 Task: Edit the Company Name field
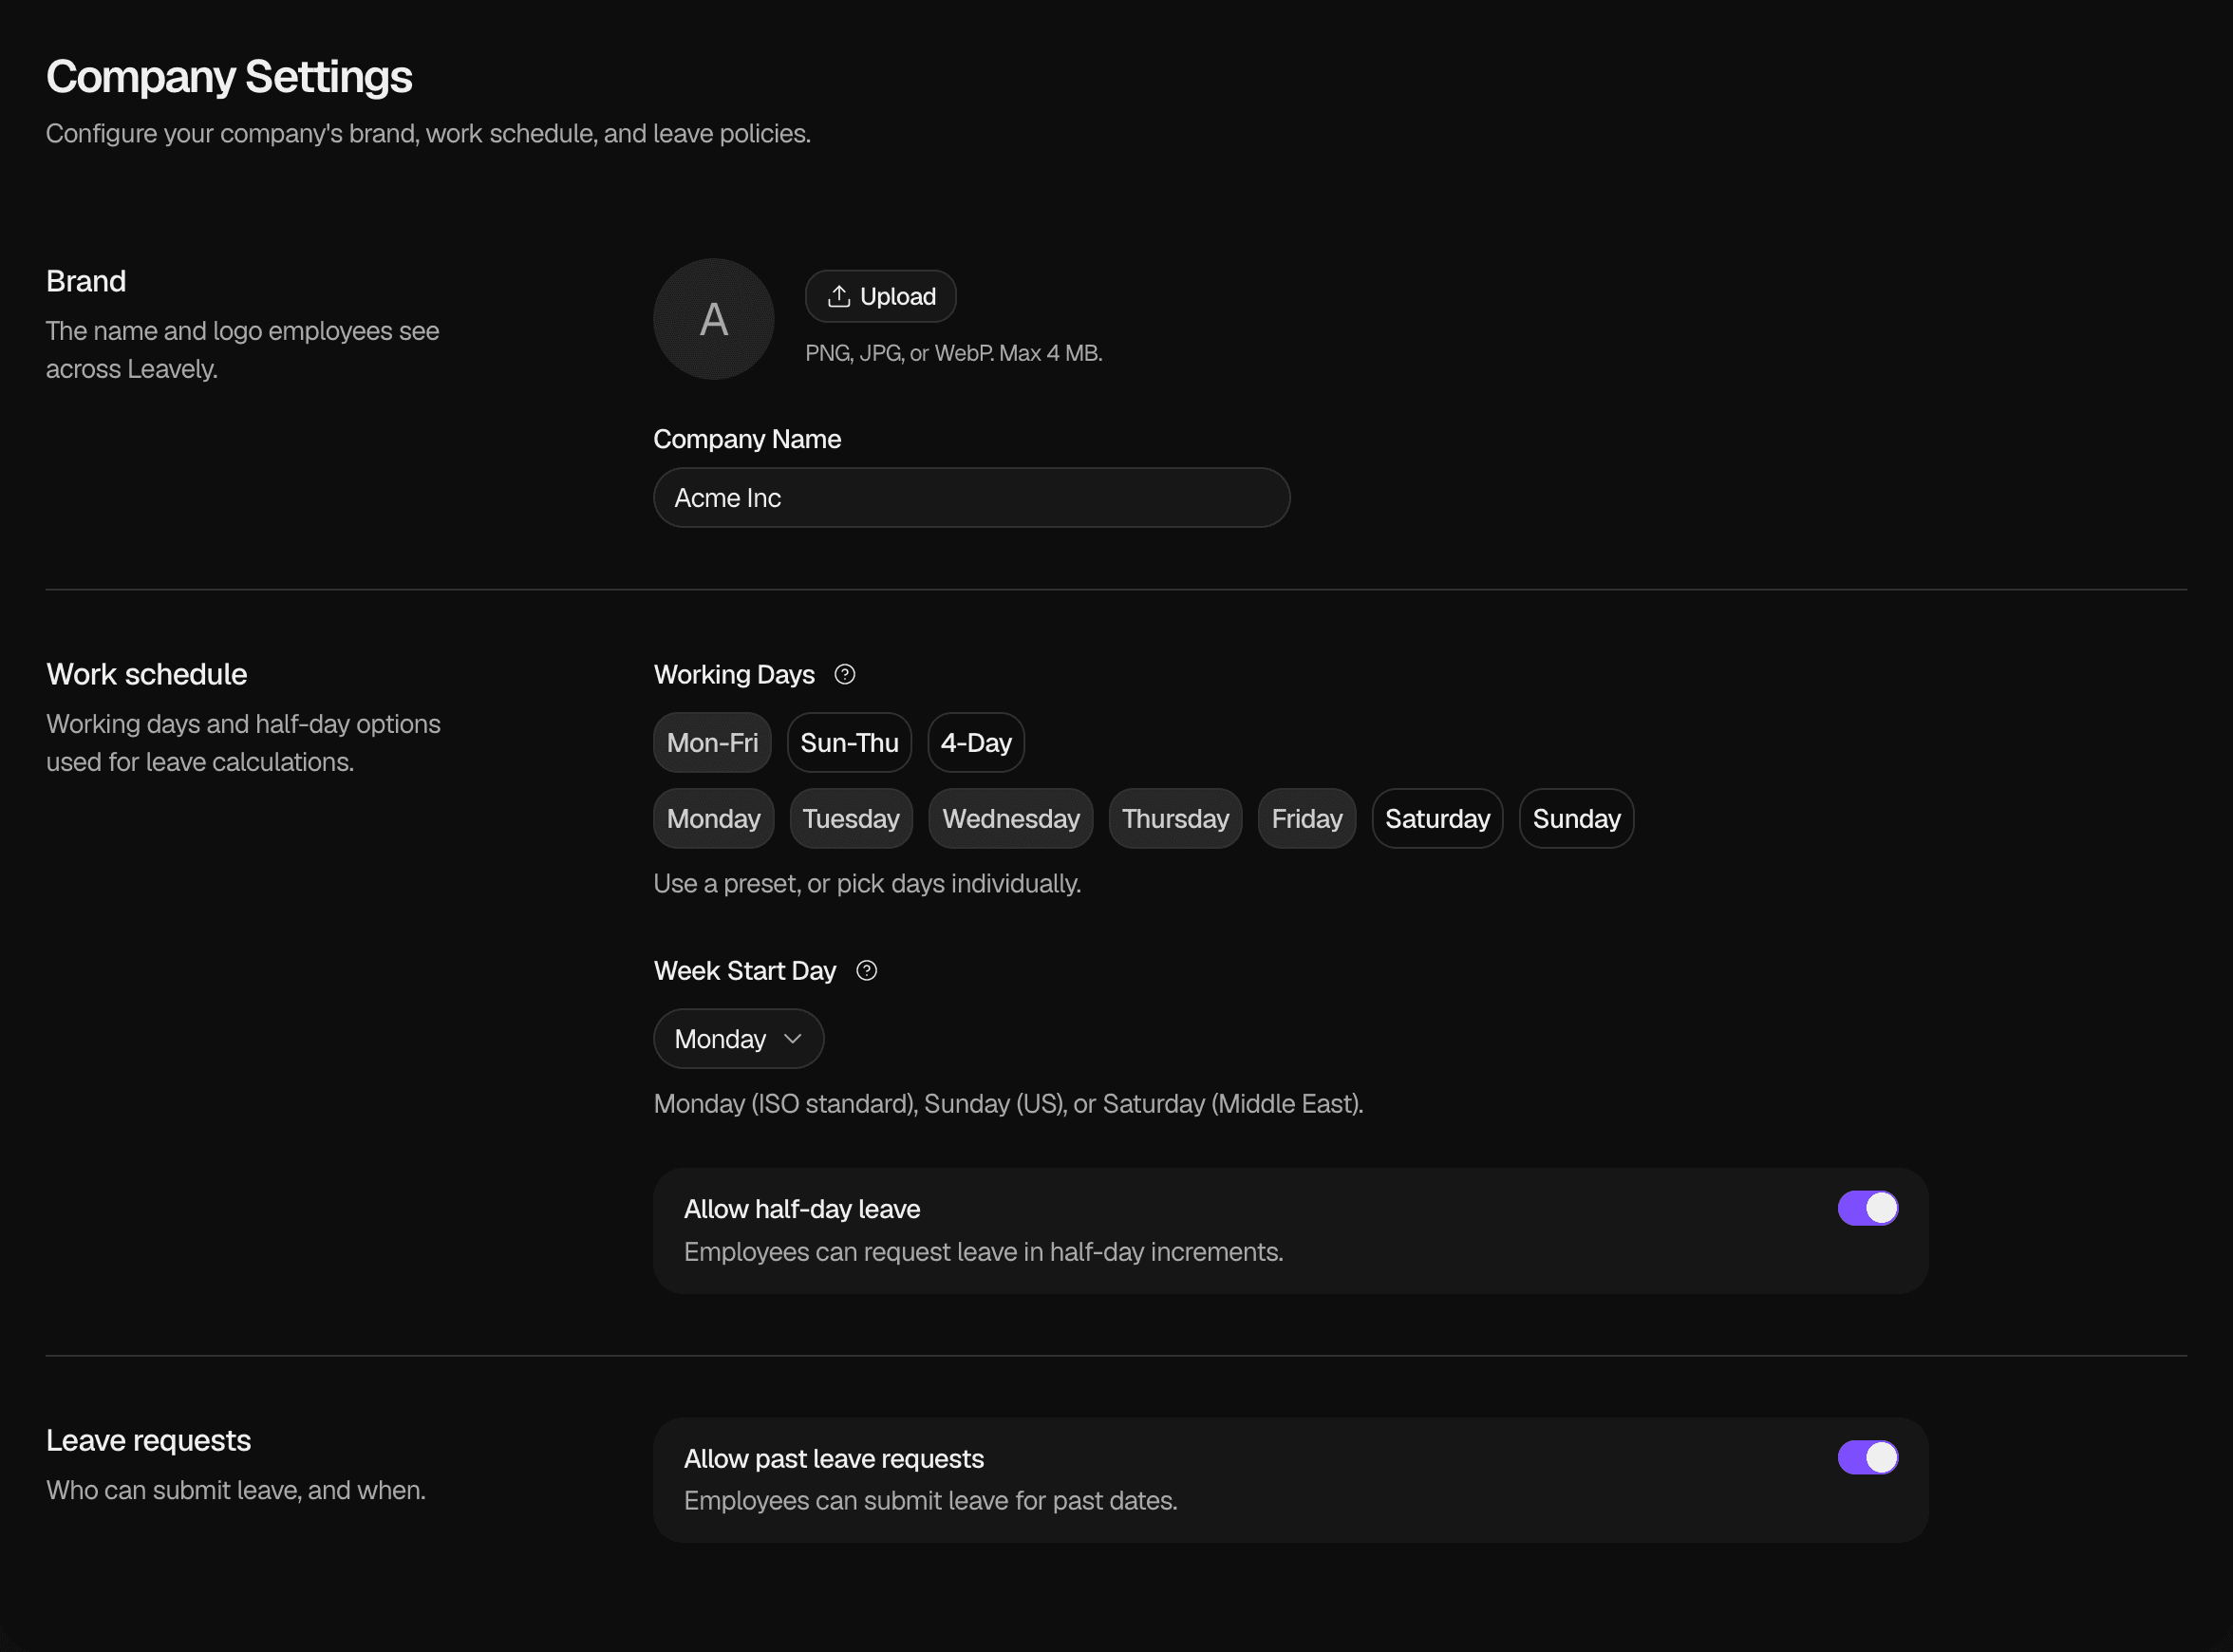click(972, 498)
